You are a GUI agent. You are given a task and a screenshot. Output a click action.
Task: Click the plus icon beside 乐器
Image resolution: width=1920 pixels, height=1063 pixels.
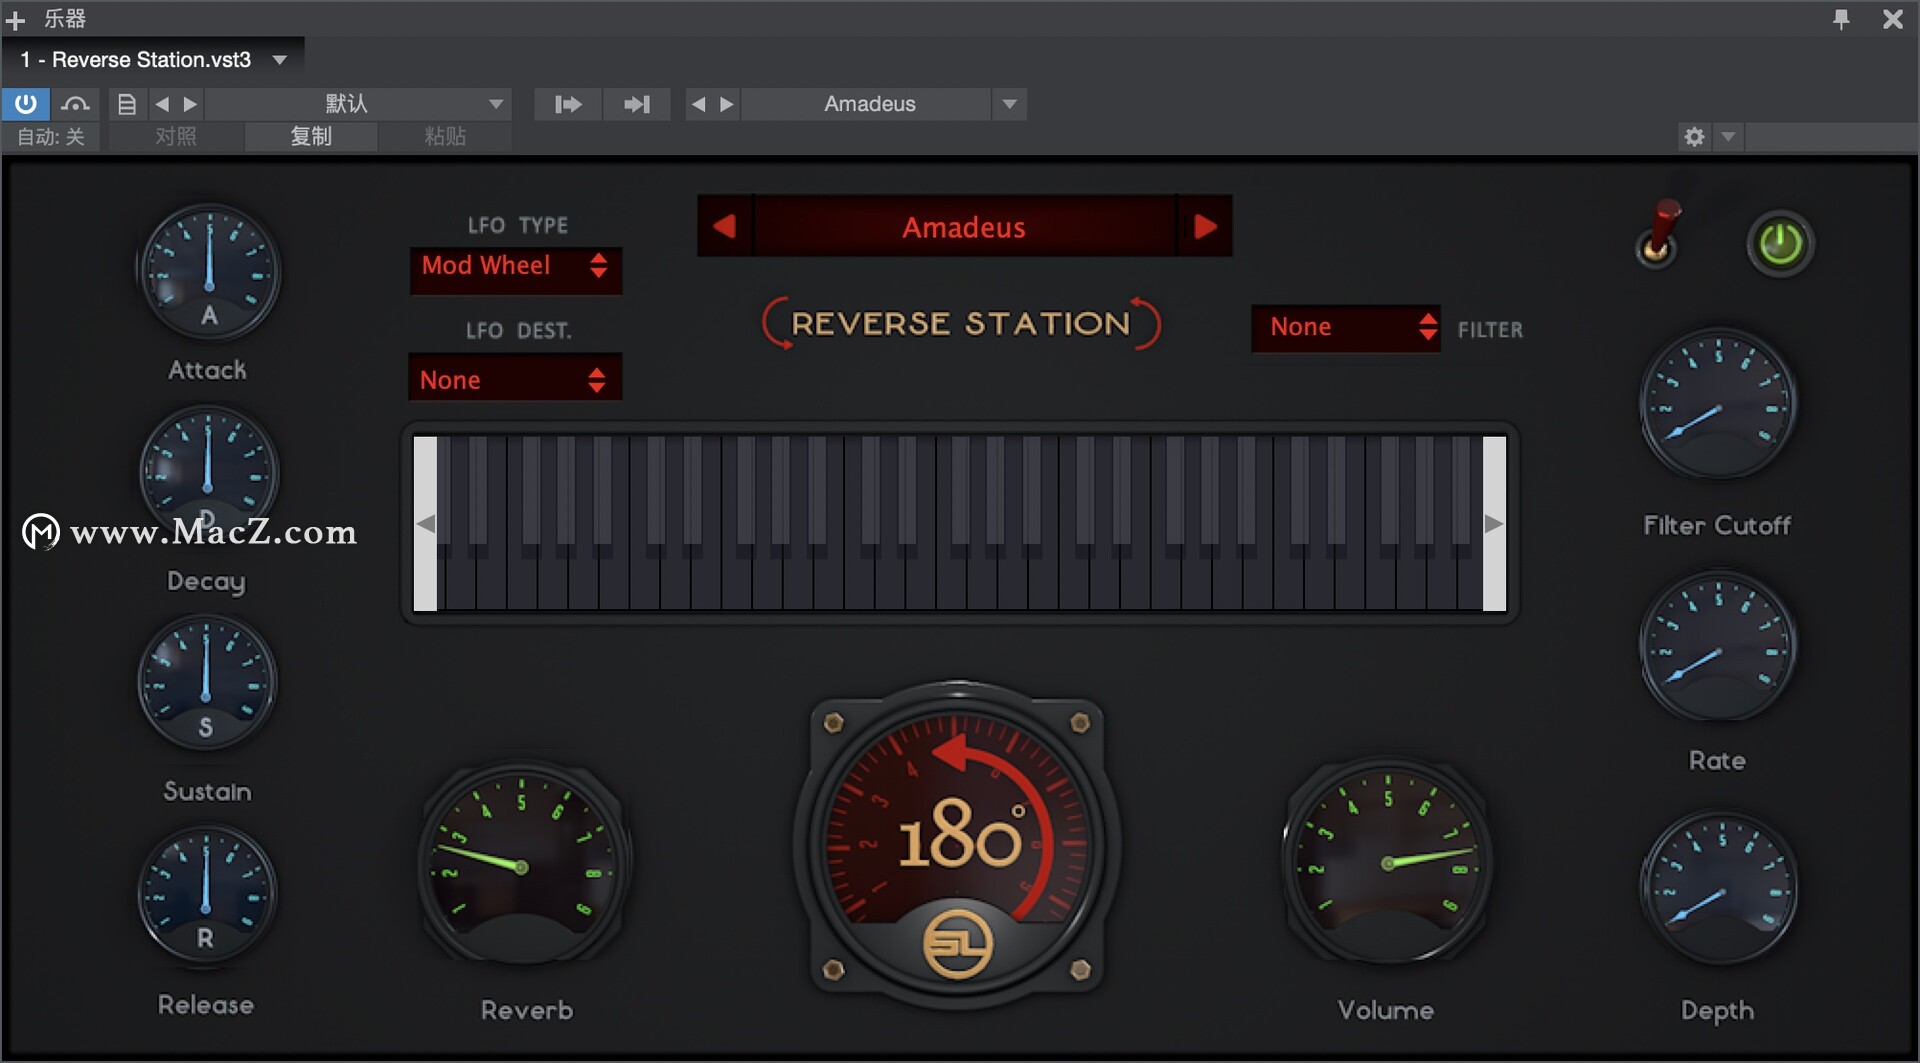point(15,19)
